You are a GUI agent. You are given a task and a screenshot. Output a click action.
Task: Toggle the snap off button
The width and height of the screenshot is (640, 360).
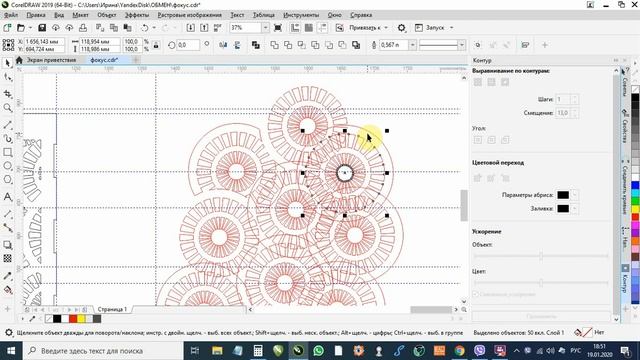point(340,28)
